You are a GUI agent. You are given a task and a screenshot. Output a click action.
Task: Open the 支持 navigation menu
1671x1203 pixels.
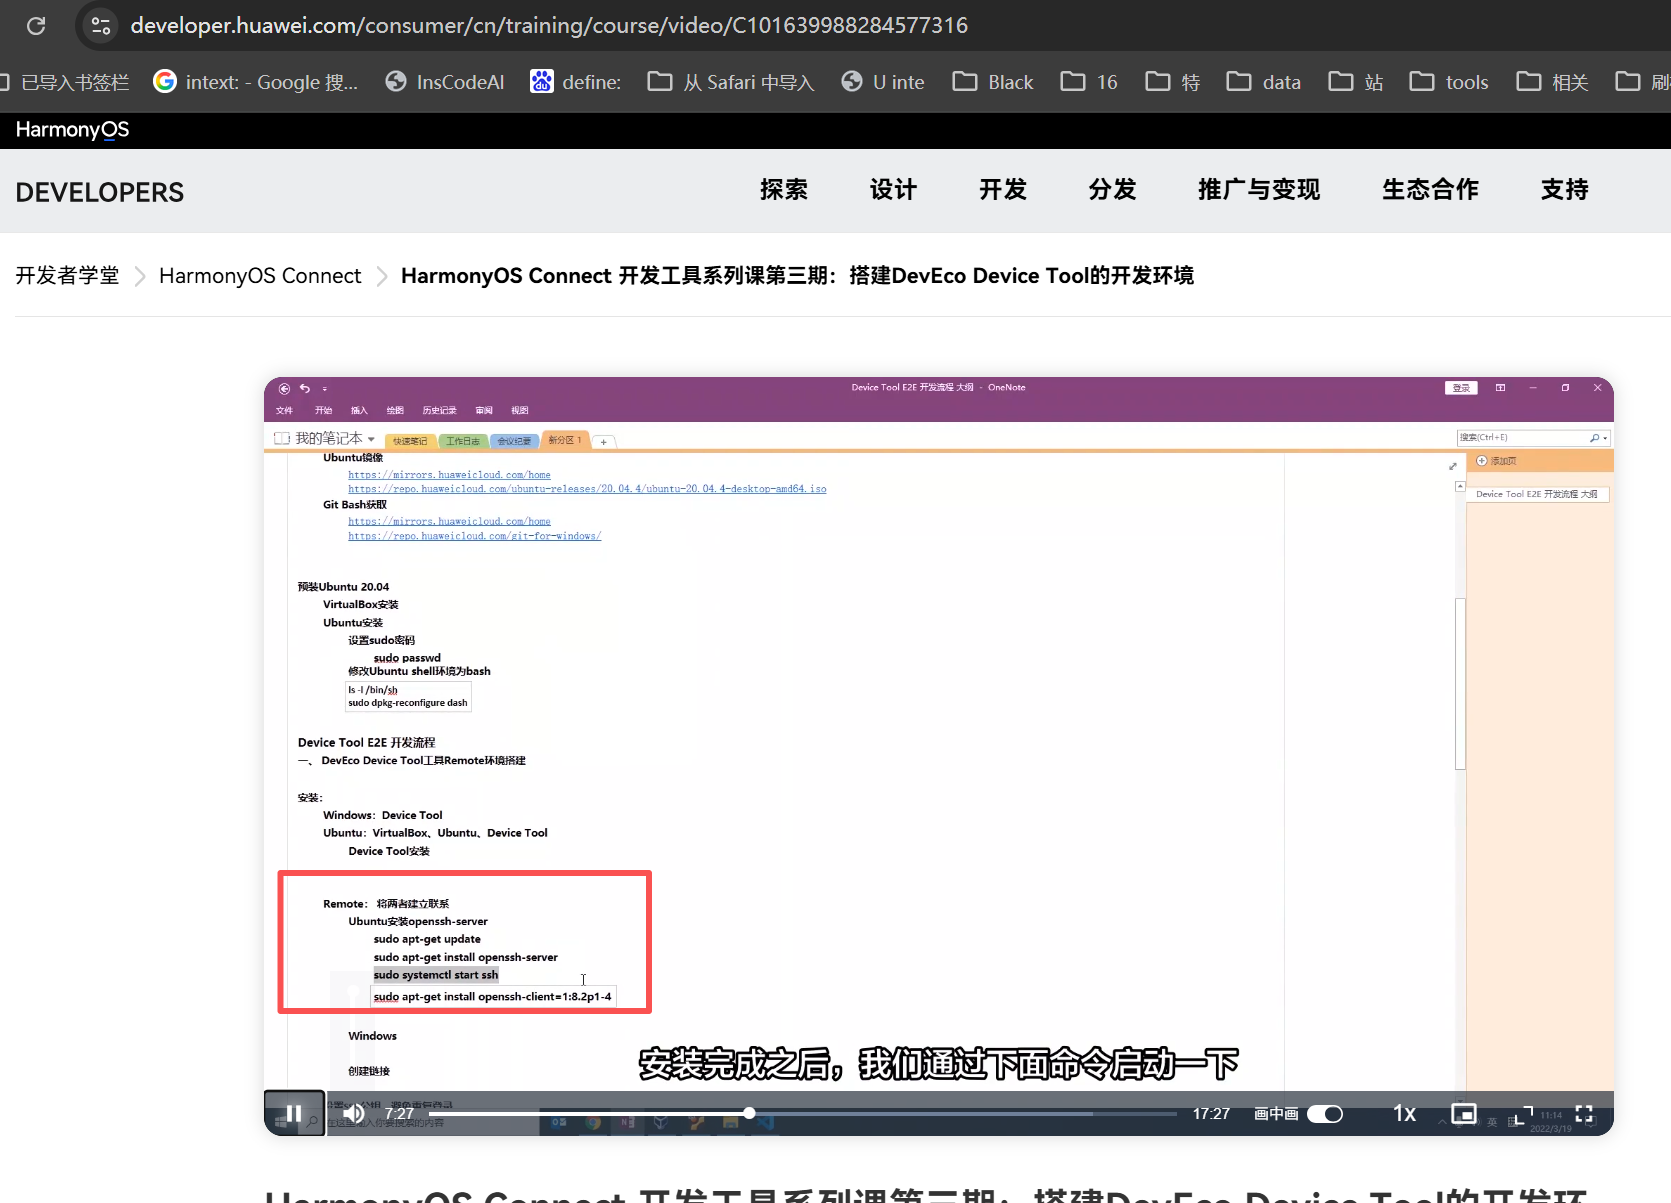point(1565,190)
